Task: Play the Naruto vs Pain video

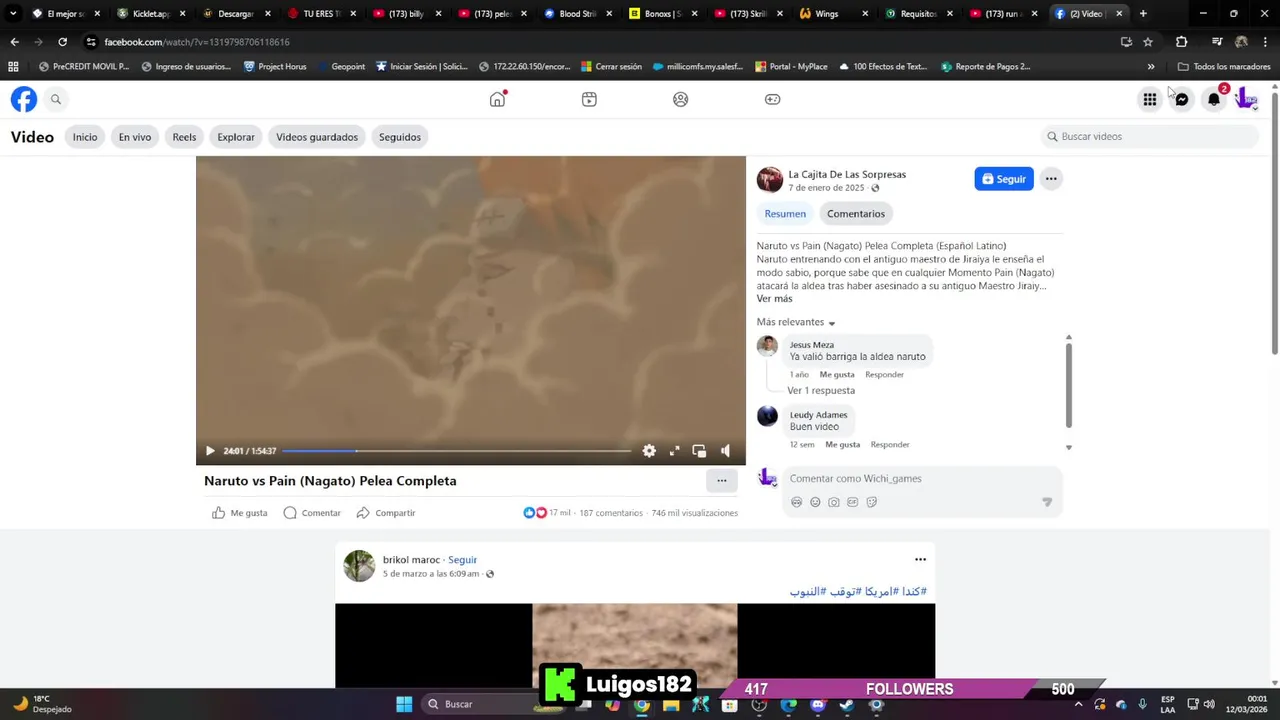Action: click(210, 451)
